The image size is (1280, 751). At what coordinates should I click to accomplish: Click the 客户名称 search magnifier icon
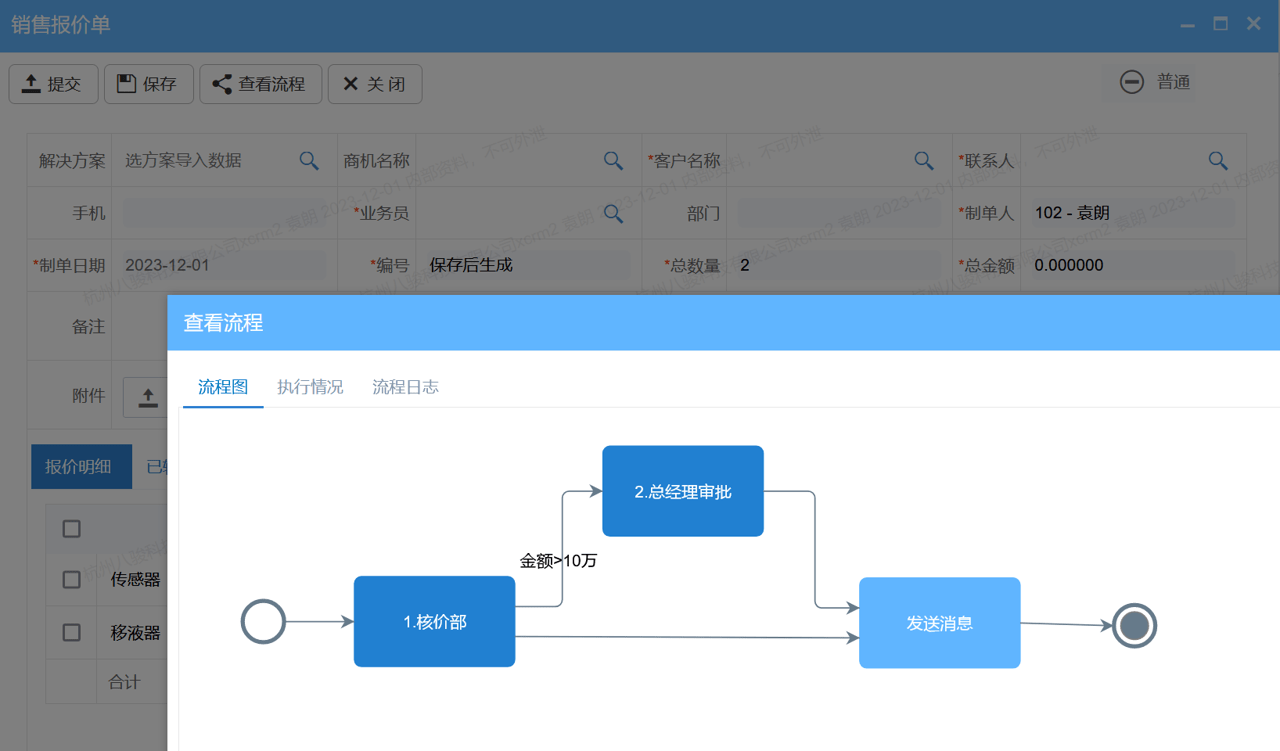(923, 160)
